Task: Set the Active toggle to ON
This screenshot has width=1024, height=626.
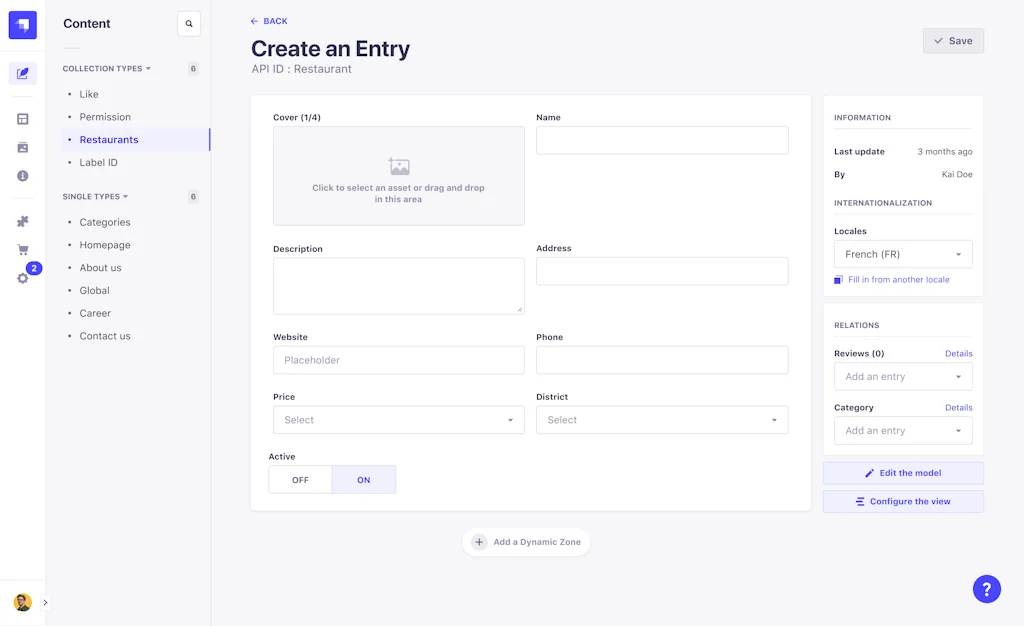Action: point(364,480)
